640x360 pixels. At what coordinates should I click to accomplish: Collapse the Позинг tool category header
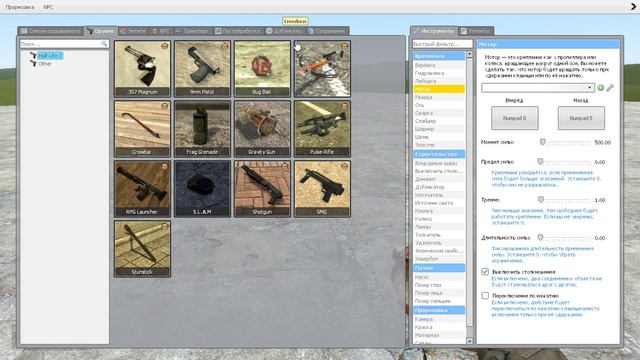tap(439, 268)
